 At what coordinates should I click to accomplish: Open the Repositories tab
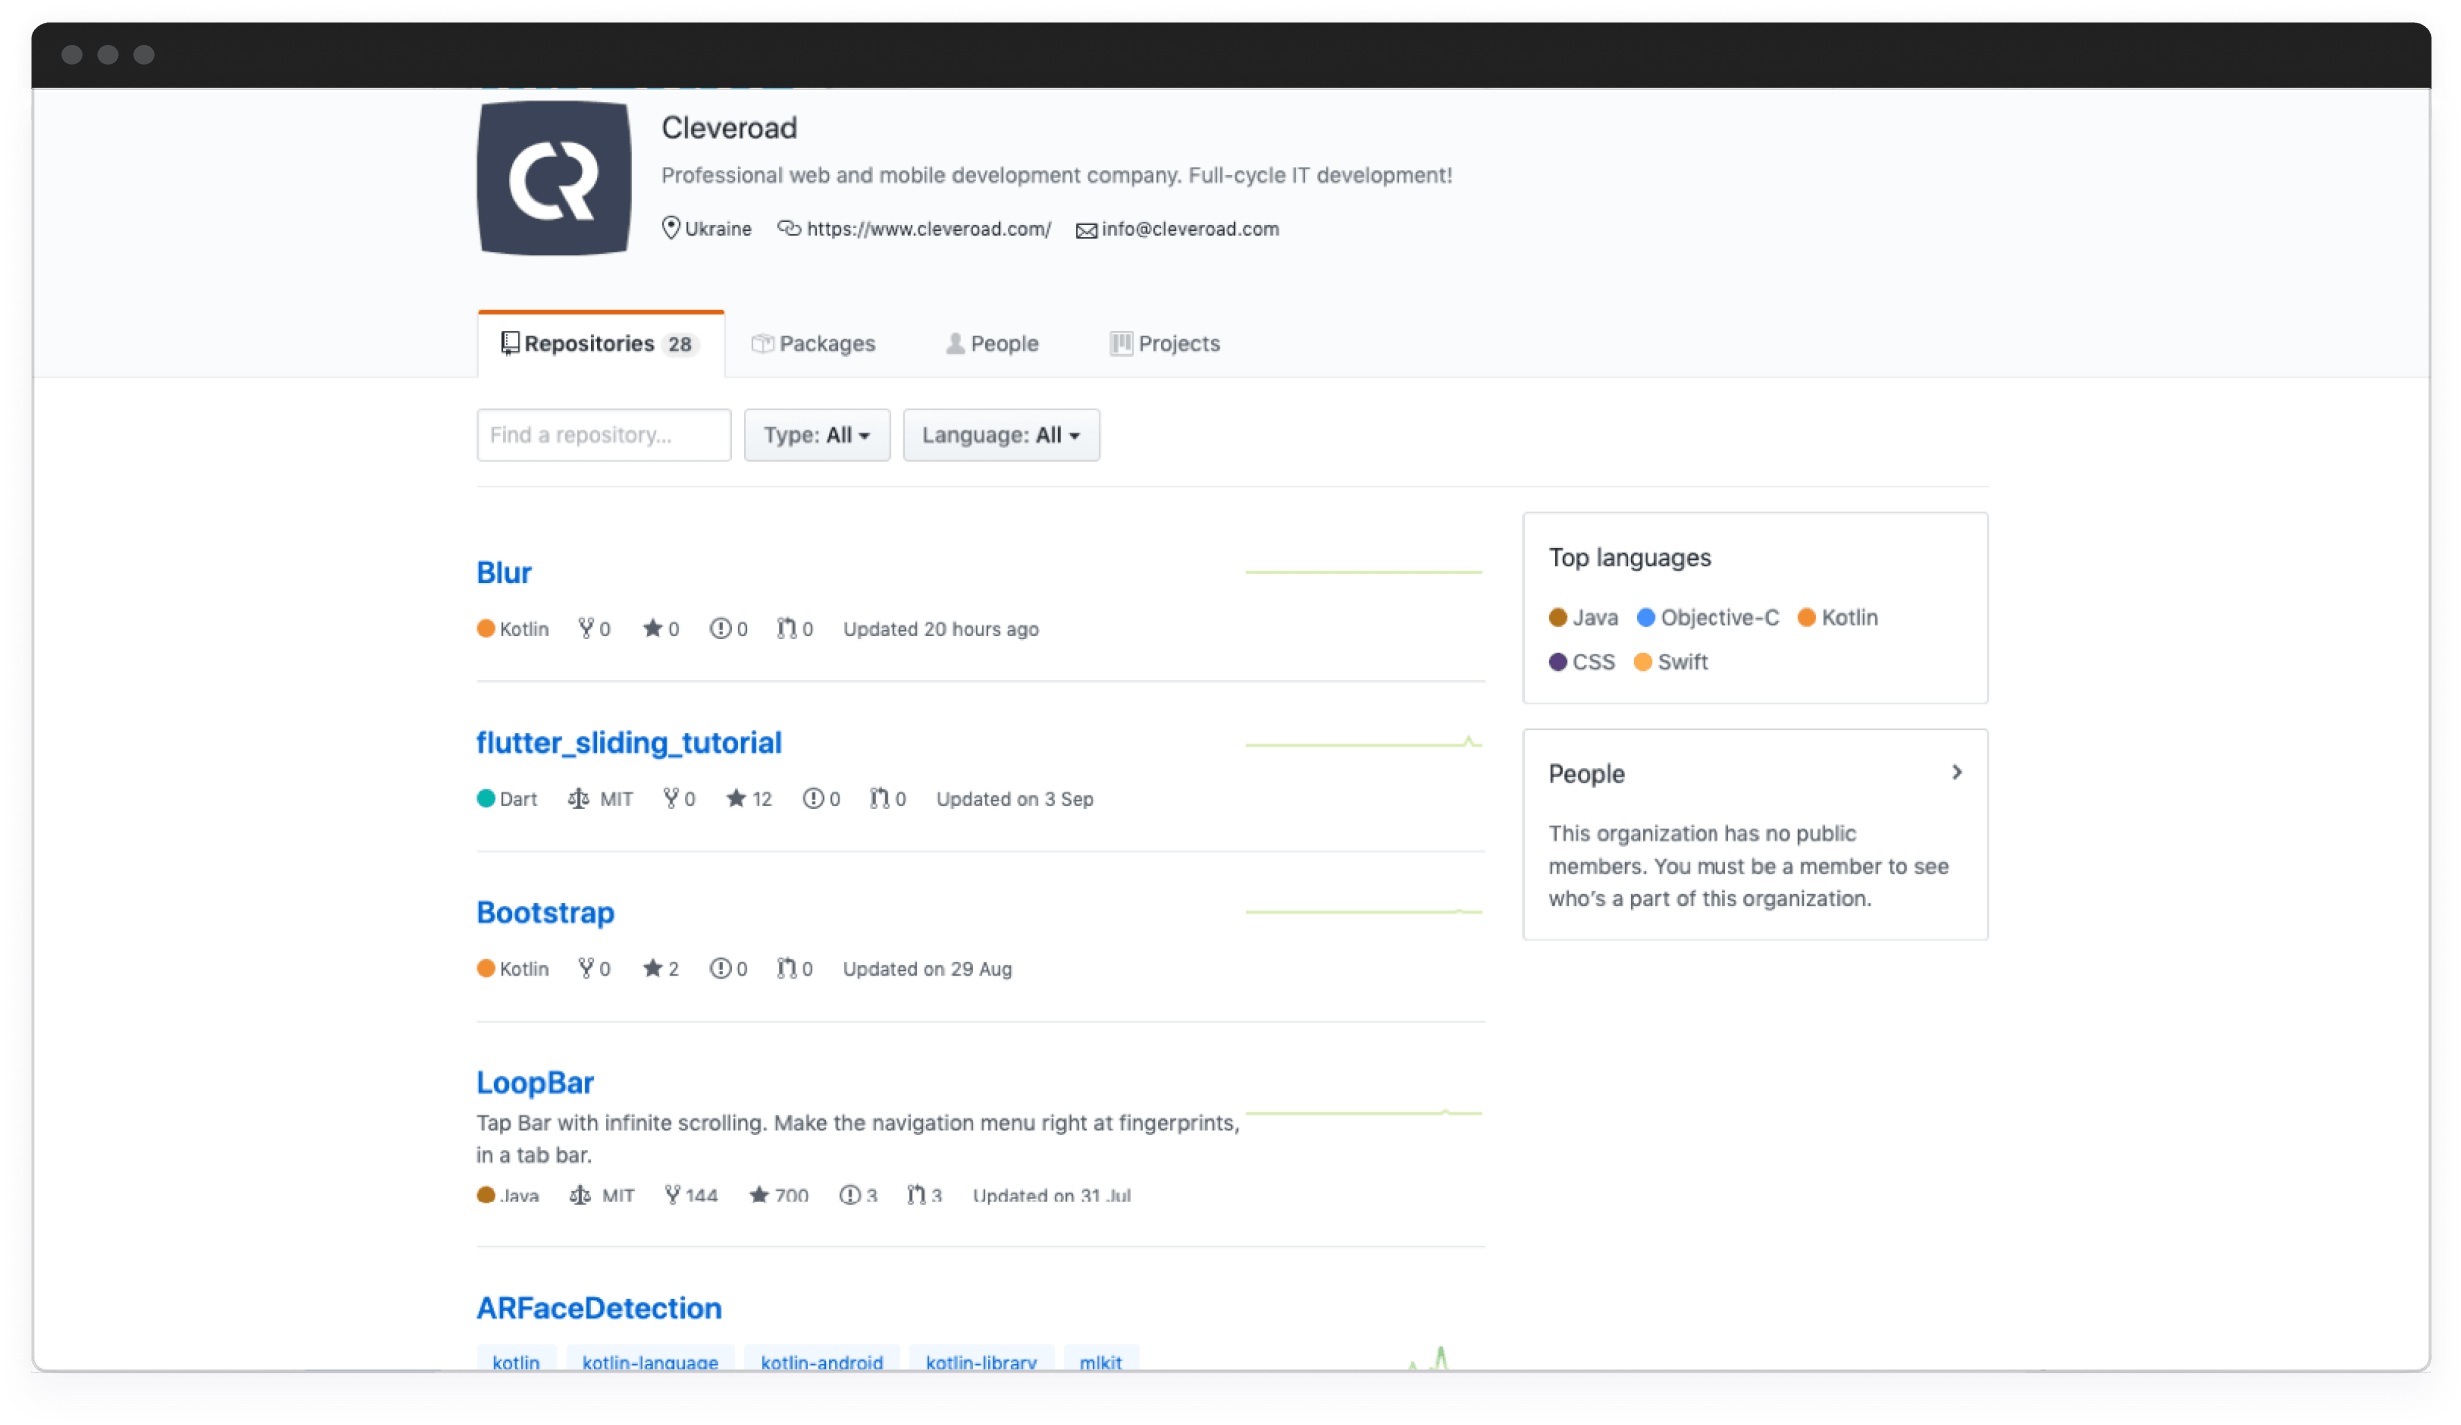tap(600, 344)
